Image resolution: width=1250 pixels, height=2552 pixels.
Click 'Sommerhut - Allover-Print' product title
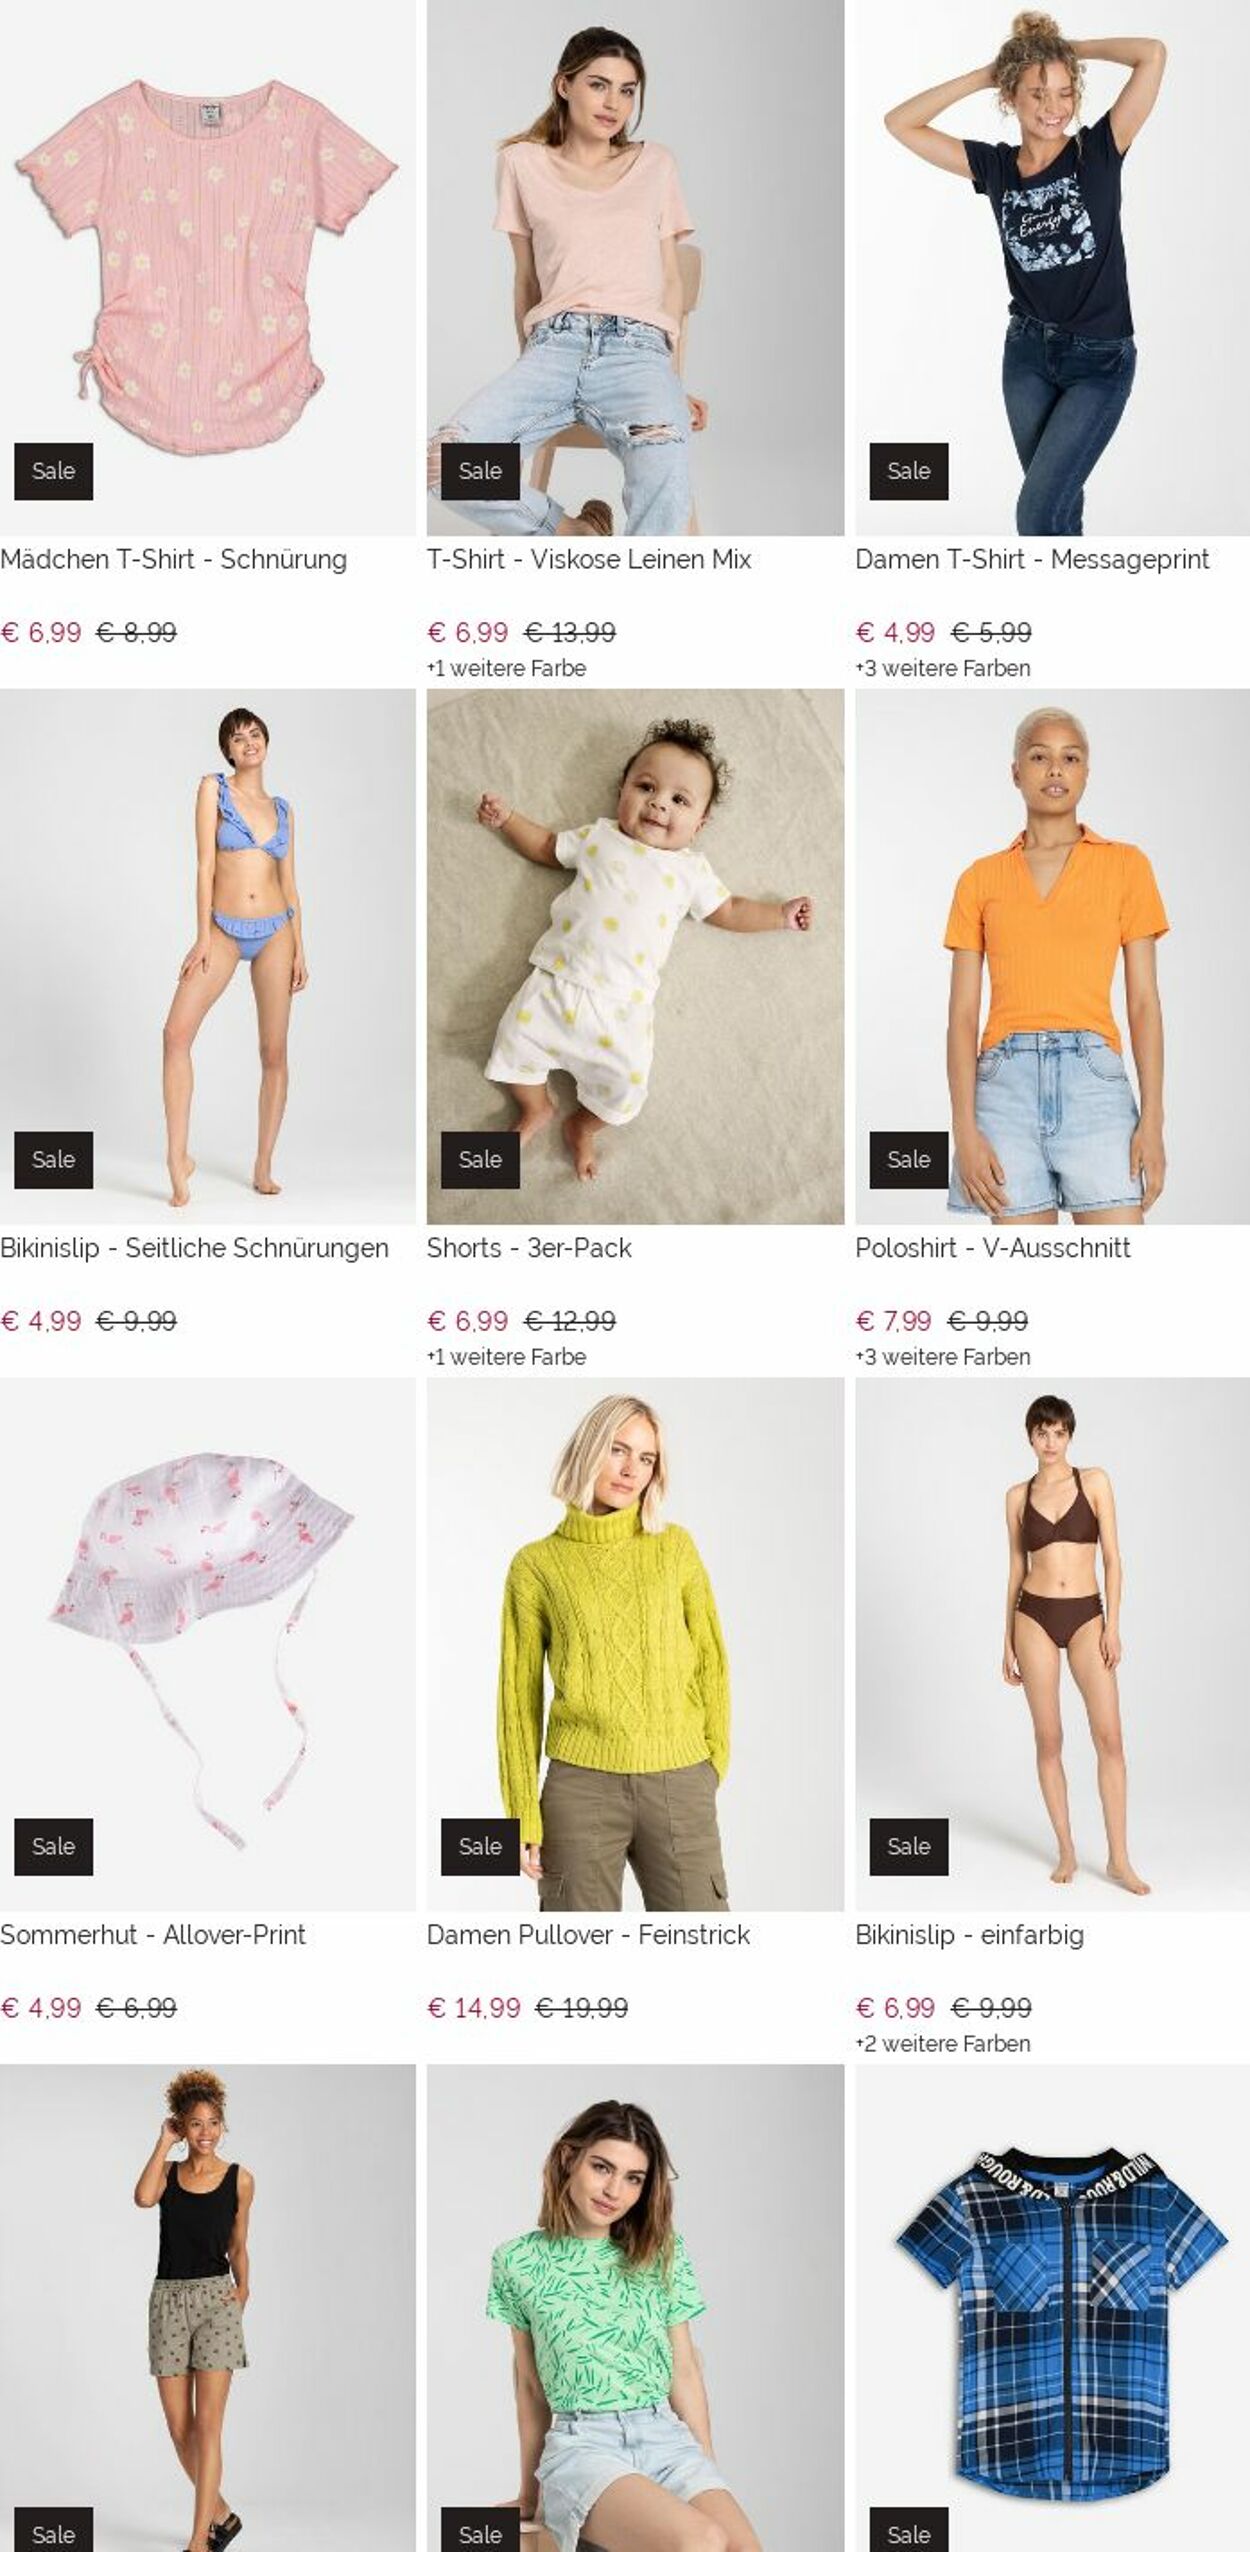(153, 1935)
